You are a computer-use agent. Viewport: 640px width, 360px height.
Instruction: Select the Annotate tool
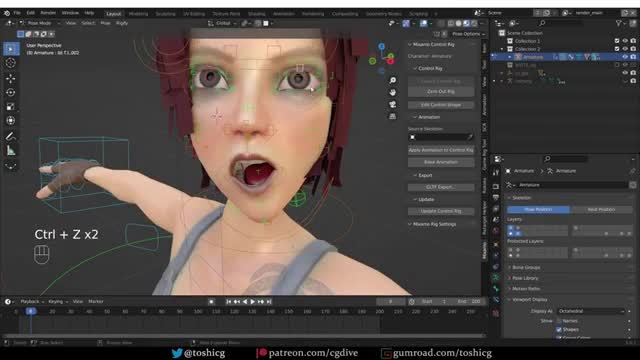point(11,136)
